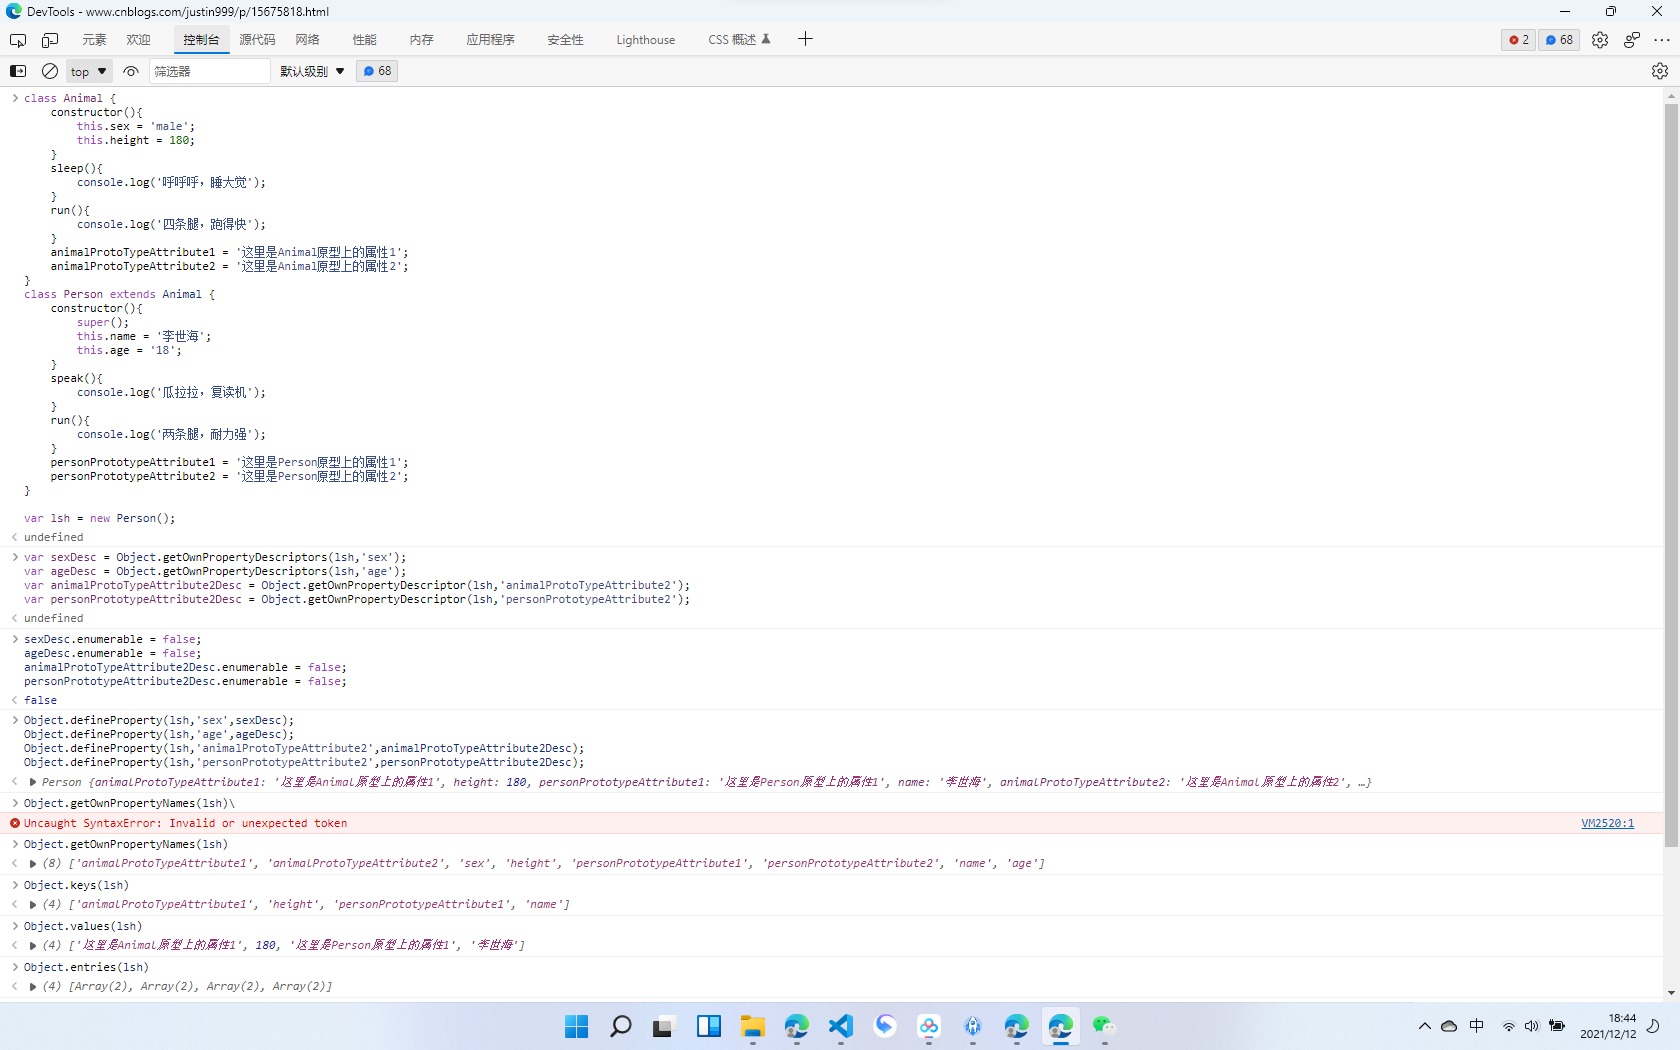Click the 'class Person extends Animal {' line

point(120,294)
